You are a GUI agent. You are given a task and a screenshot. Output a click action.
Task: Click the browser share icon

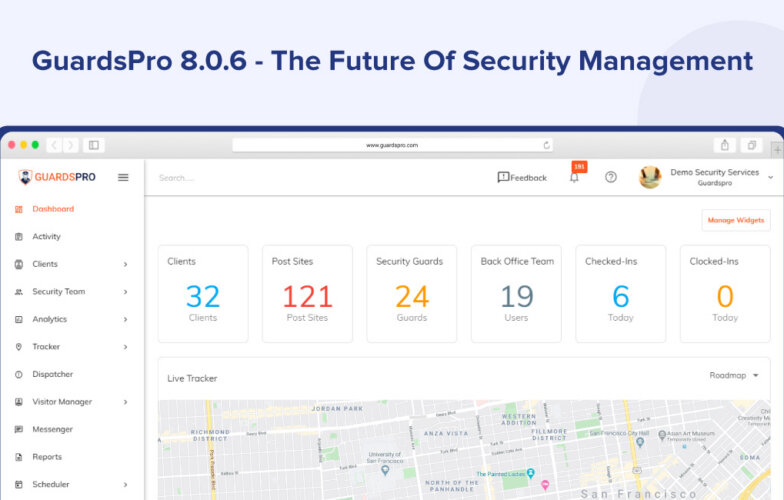coord(724,145)
